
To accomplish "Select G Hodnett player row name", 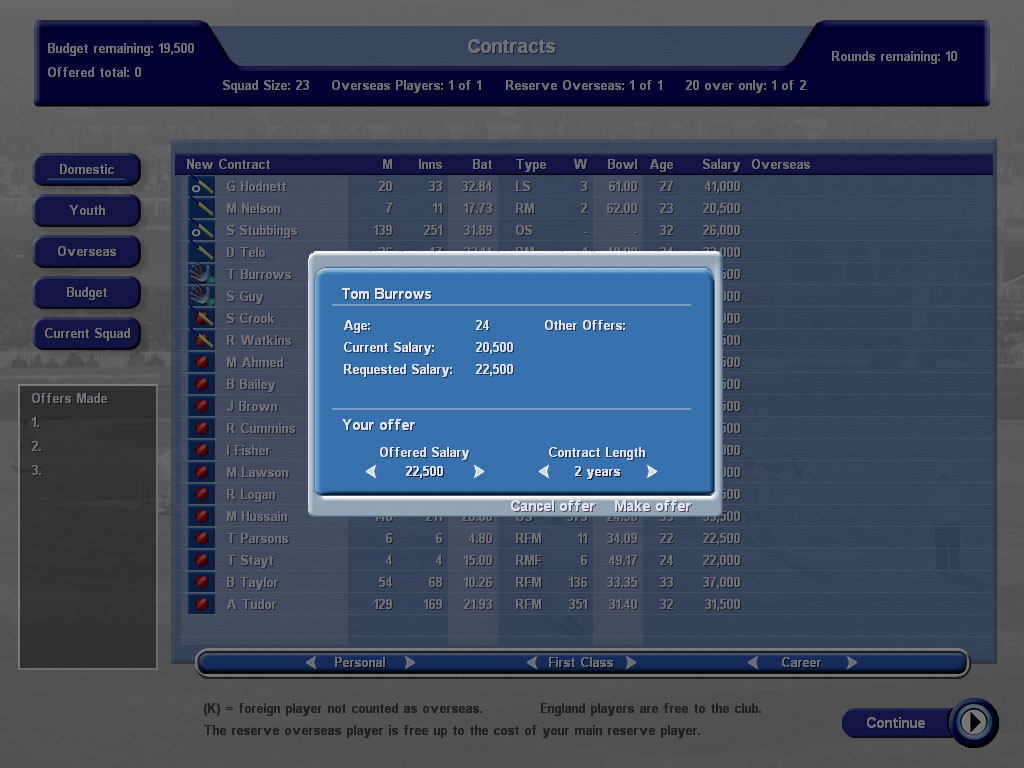I will pyautogui.click(x=257, y=187).
